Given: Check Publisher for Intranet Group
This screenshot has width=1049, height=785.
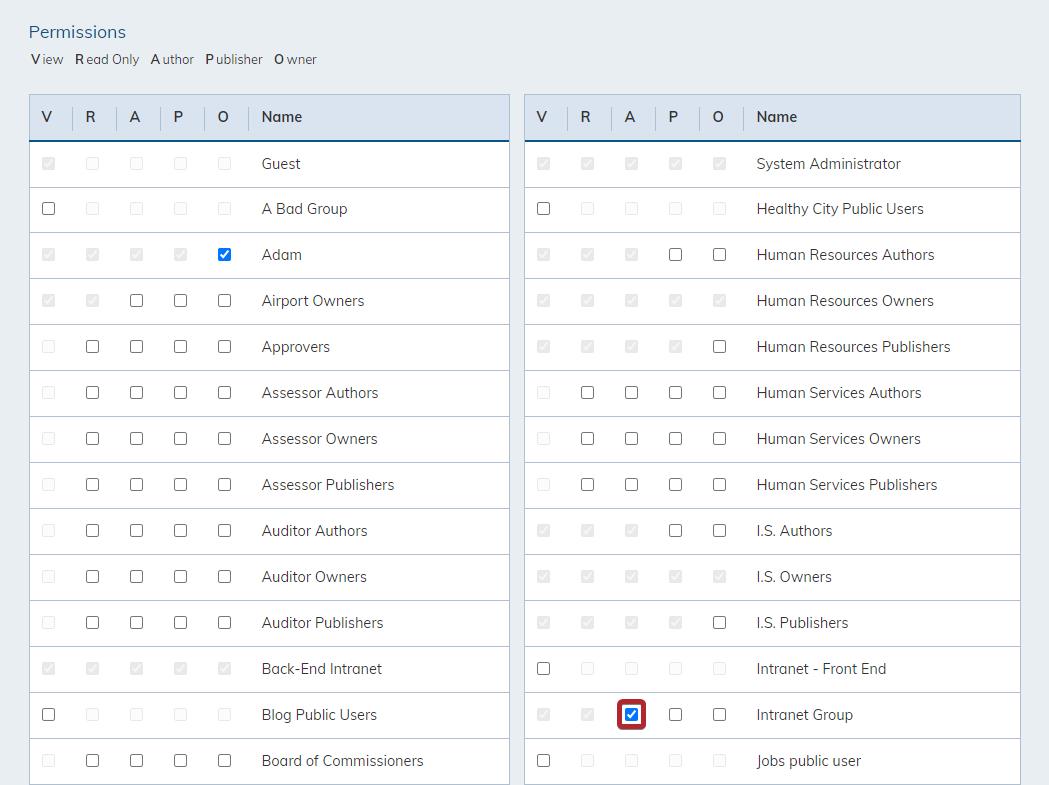Looking at the screenshot, I should (676, 715).
